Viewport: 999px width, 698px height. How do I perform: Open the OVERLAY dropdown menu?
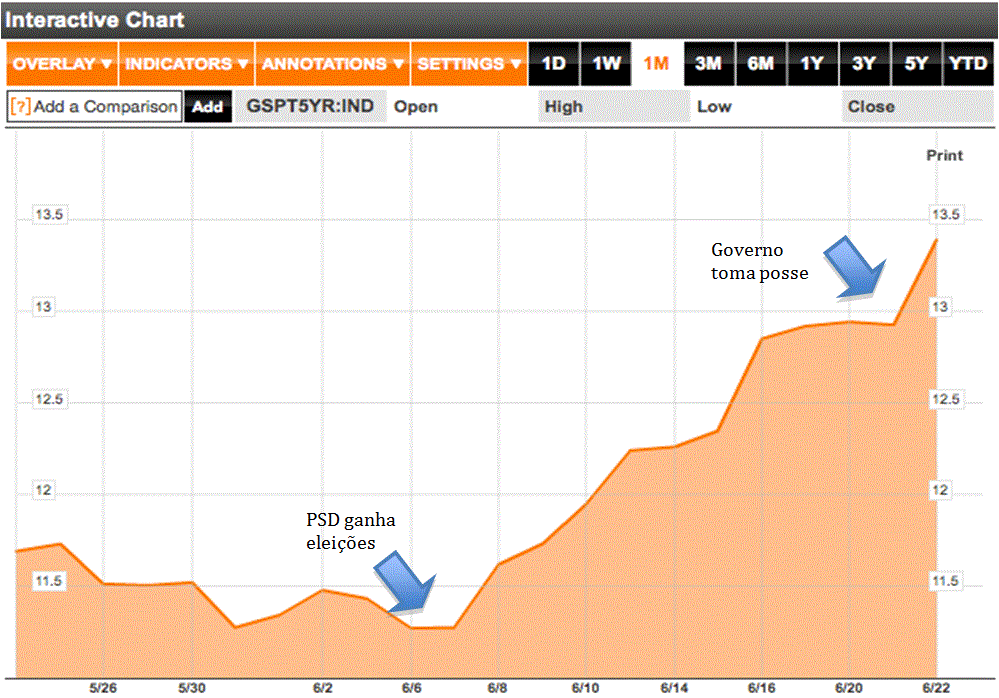pyautogui.click(x=62, y=64)
